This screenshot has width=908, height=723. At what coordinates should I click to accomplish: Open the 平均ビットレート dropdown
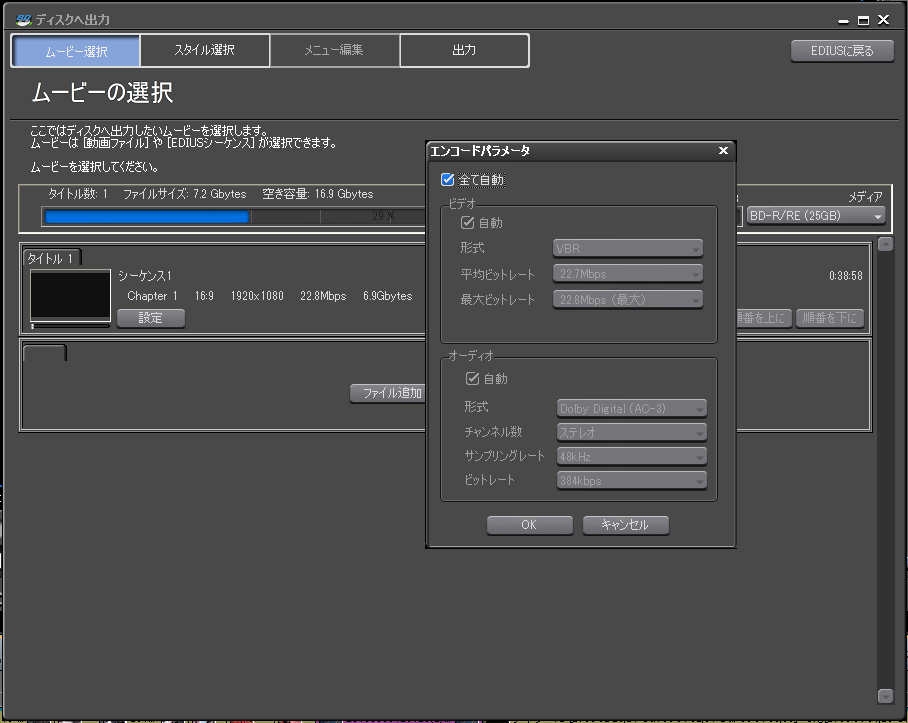pos(628,274)
